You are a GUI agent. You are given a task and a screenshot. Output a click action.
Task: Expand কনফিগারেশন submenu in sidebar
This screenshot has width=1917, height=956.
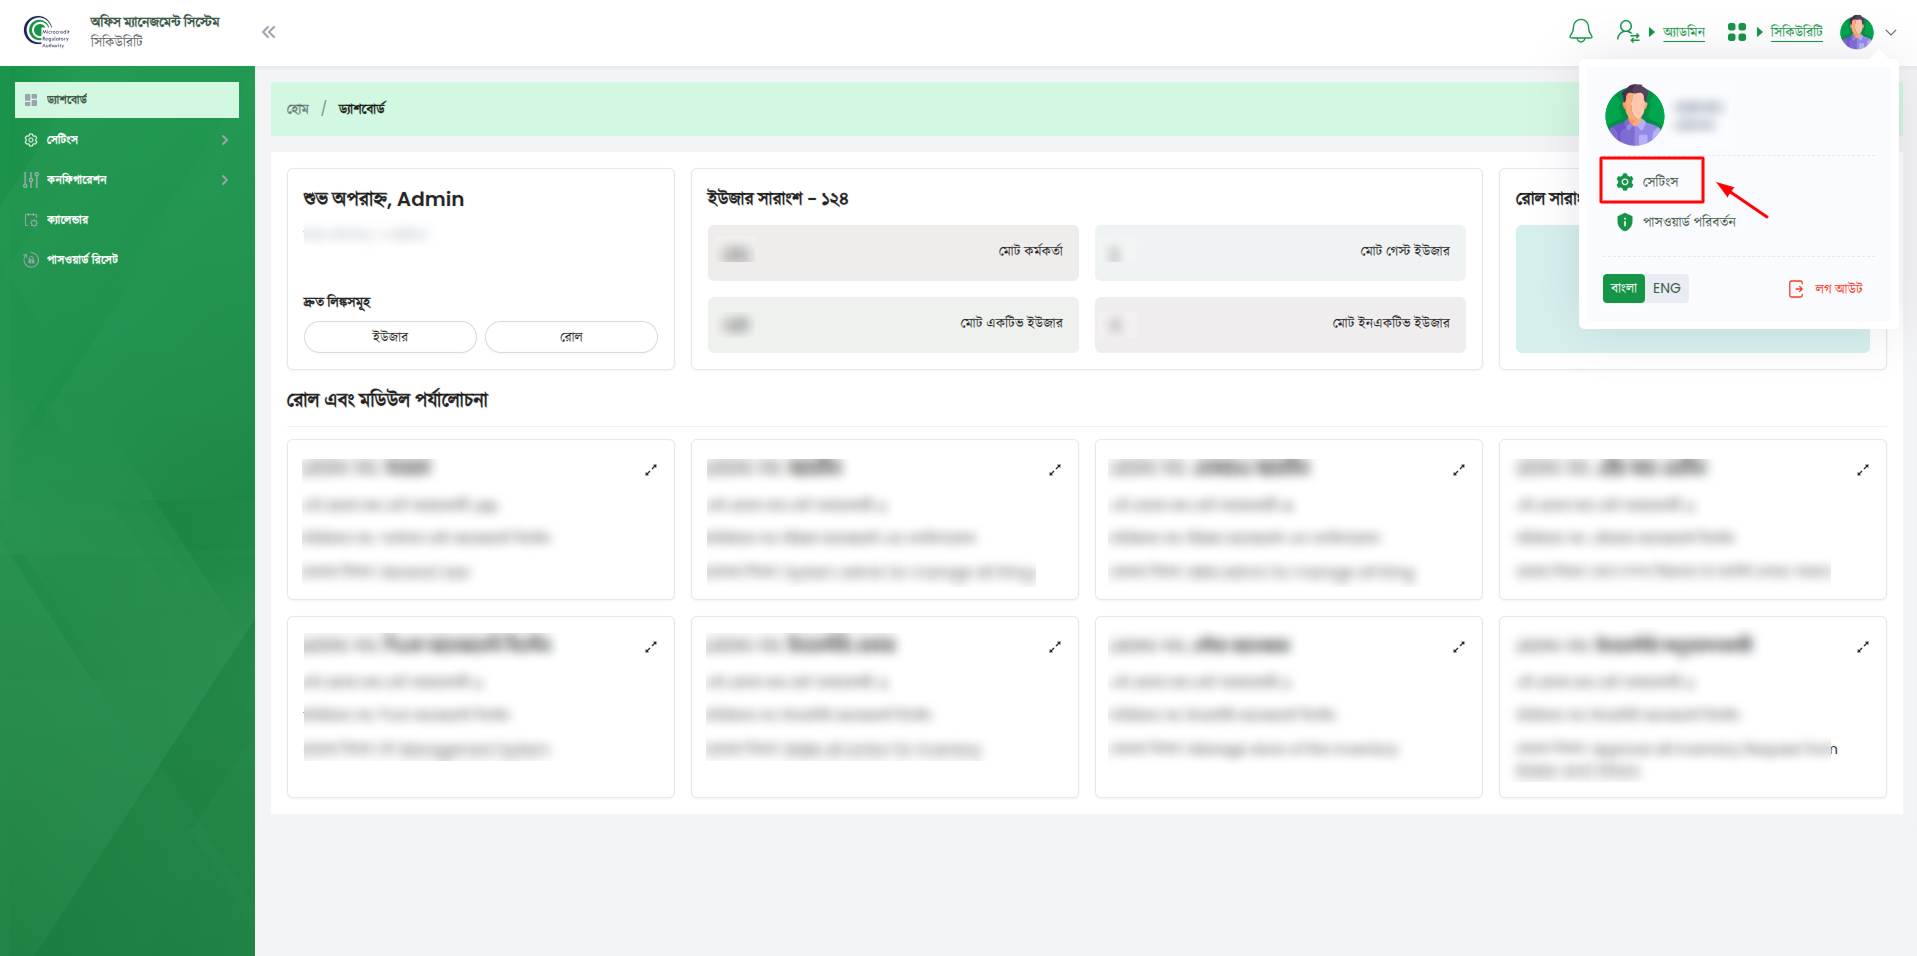coord(224,180)
